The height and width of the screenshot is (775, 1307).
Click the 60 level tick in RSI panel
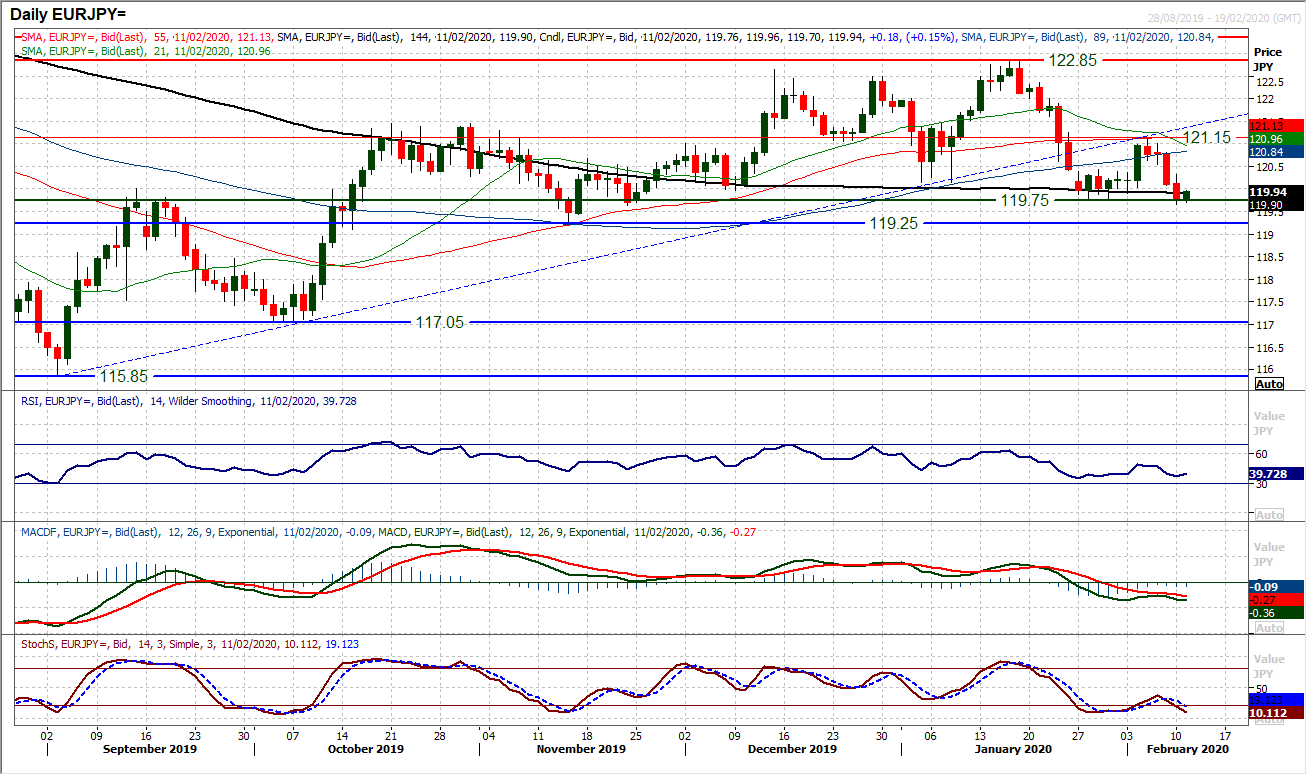point(1259,453)
